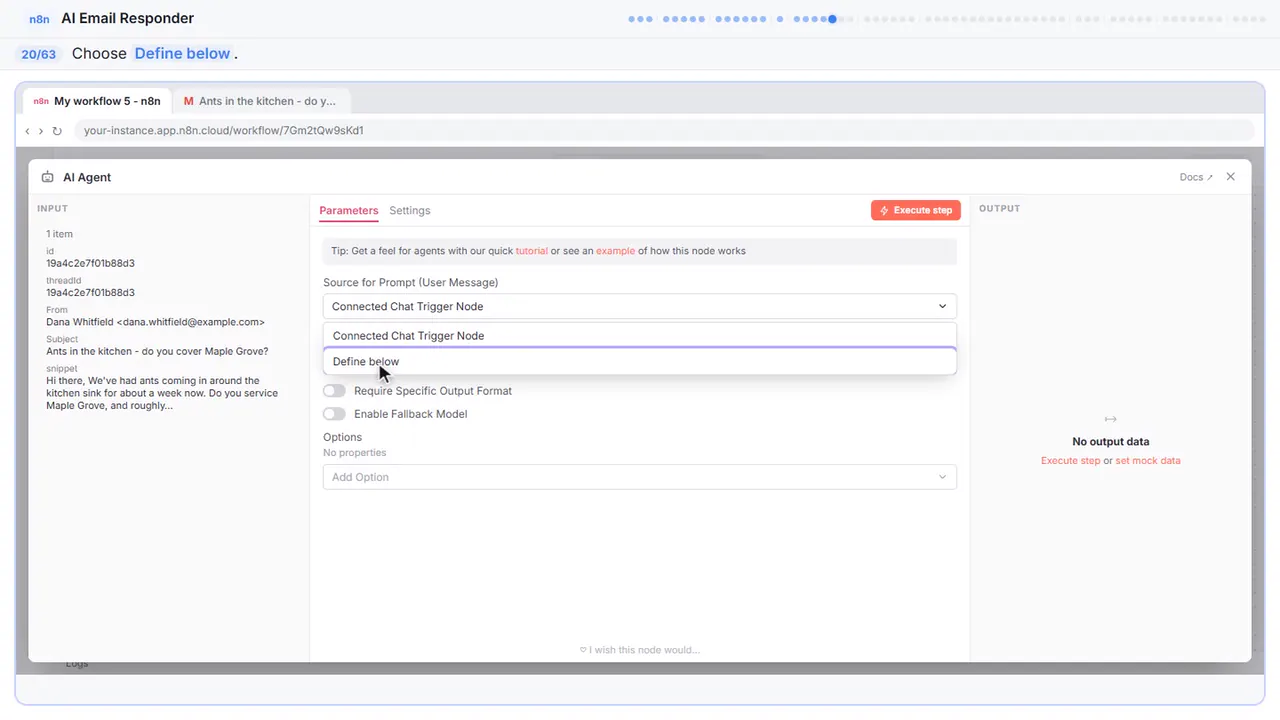
Task: Open the Add Option dropdown
Action: 640,477
